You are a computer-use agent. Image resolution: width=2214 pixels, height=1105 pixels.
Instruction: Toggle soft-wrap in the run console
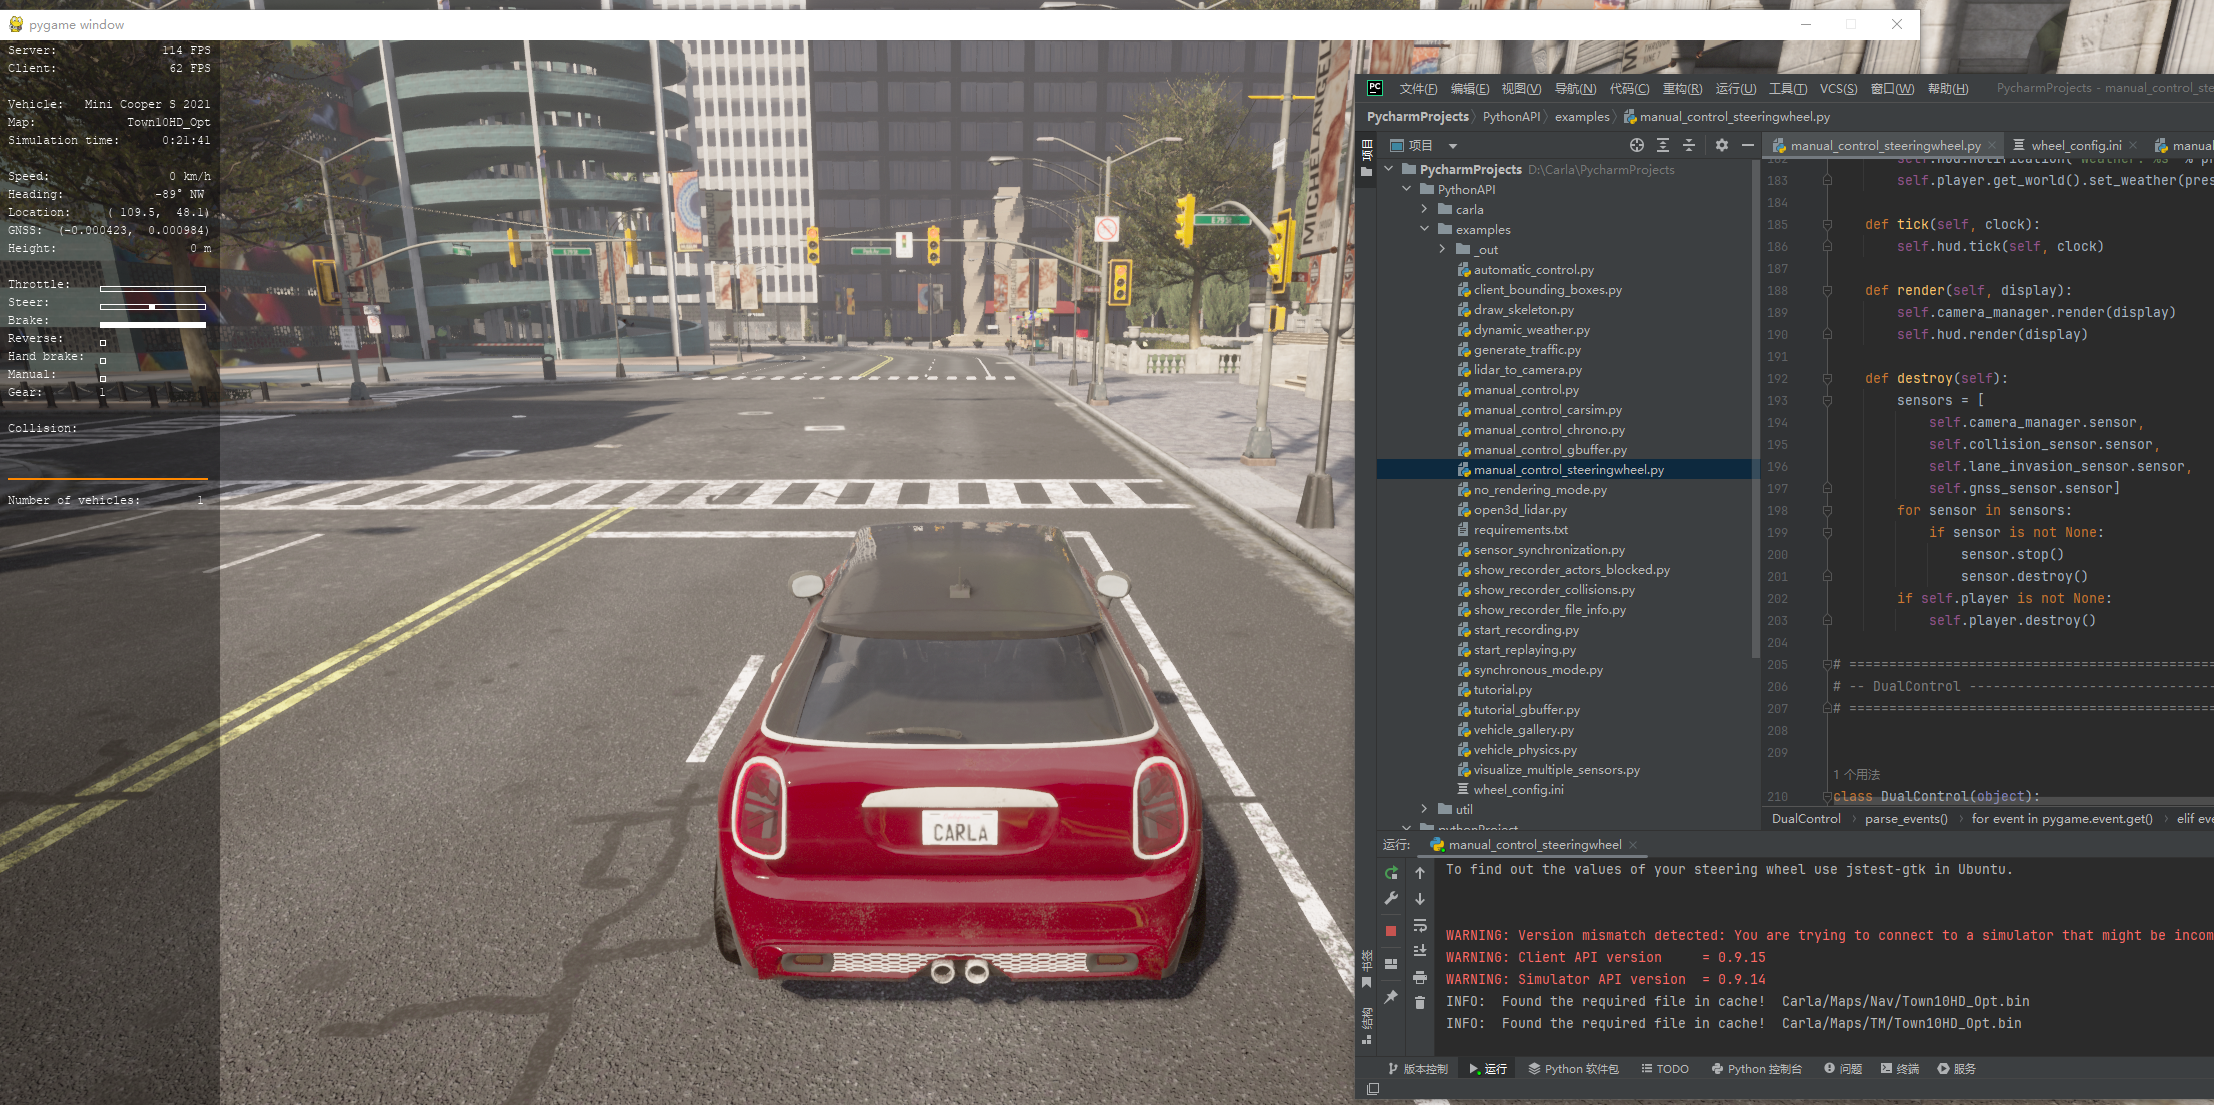click(1420, 926)
